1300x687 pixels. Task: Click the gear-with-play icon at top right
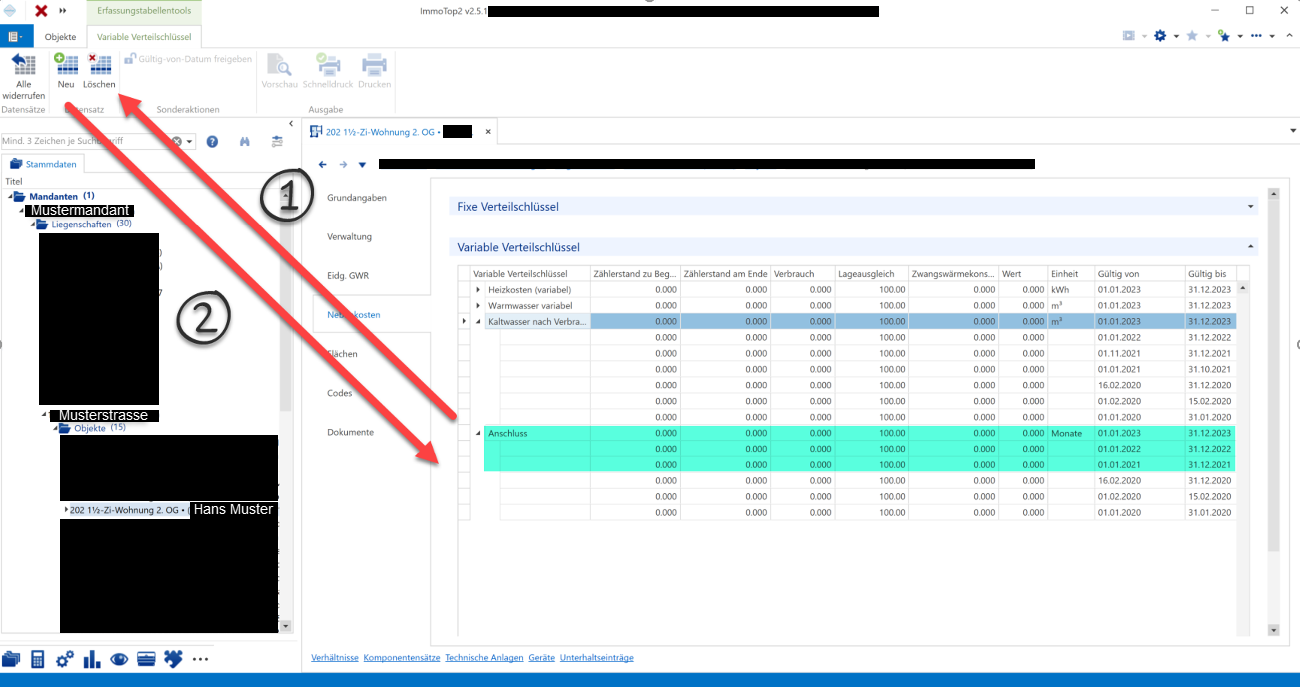pos(1160,36)
